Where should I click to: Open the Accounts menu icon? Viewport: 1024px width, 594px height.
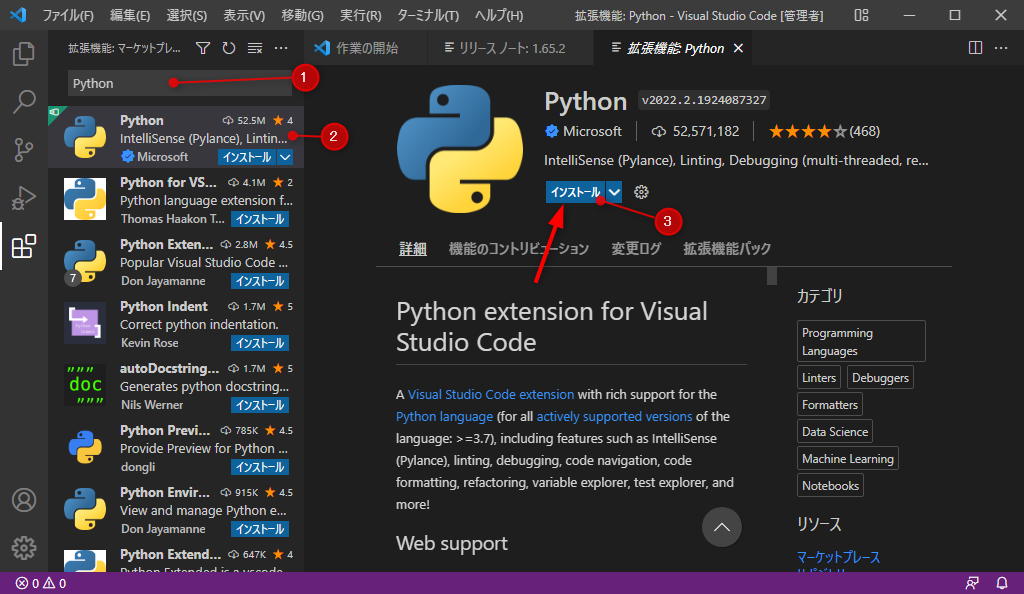click(x=24, y=500)
